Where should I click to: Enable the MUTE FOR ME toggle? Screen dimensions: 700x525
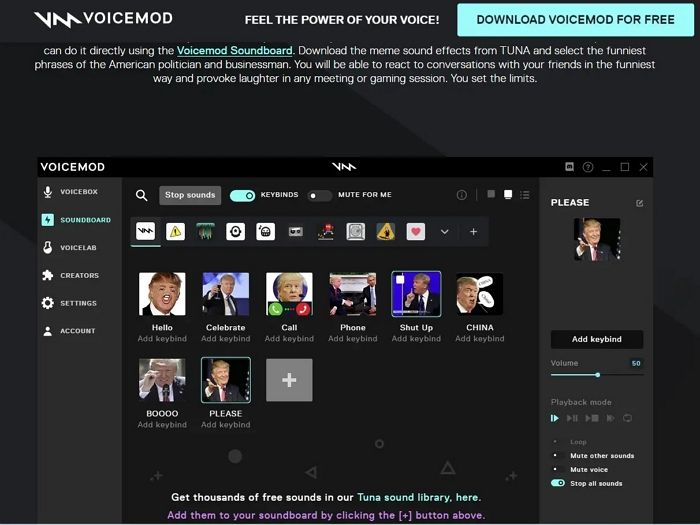coord(319,196)
